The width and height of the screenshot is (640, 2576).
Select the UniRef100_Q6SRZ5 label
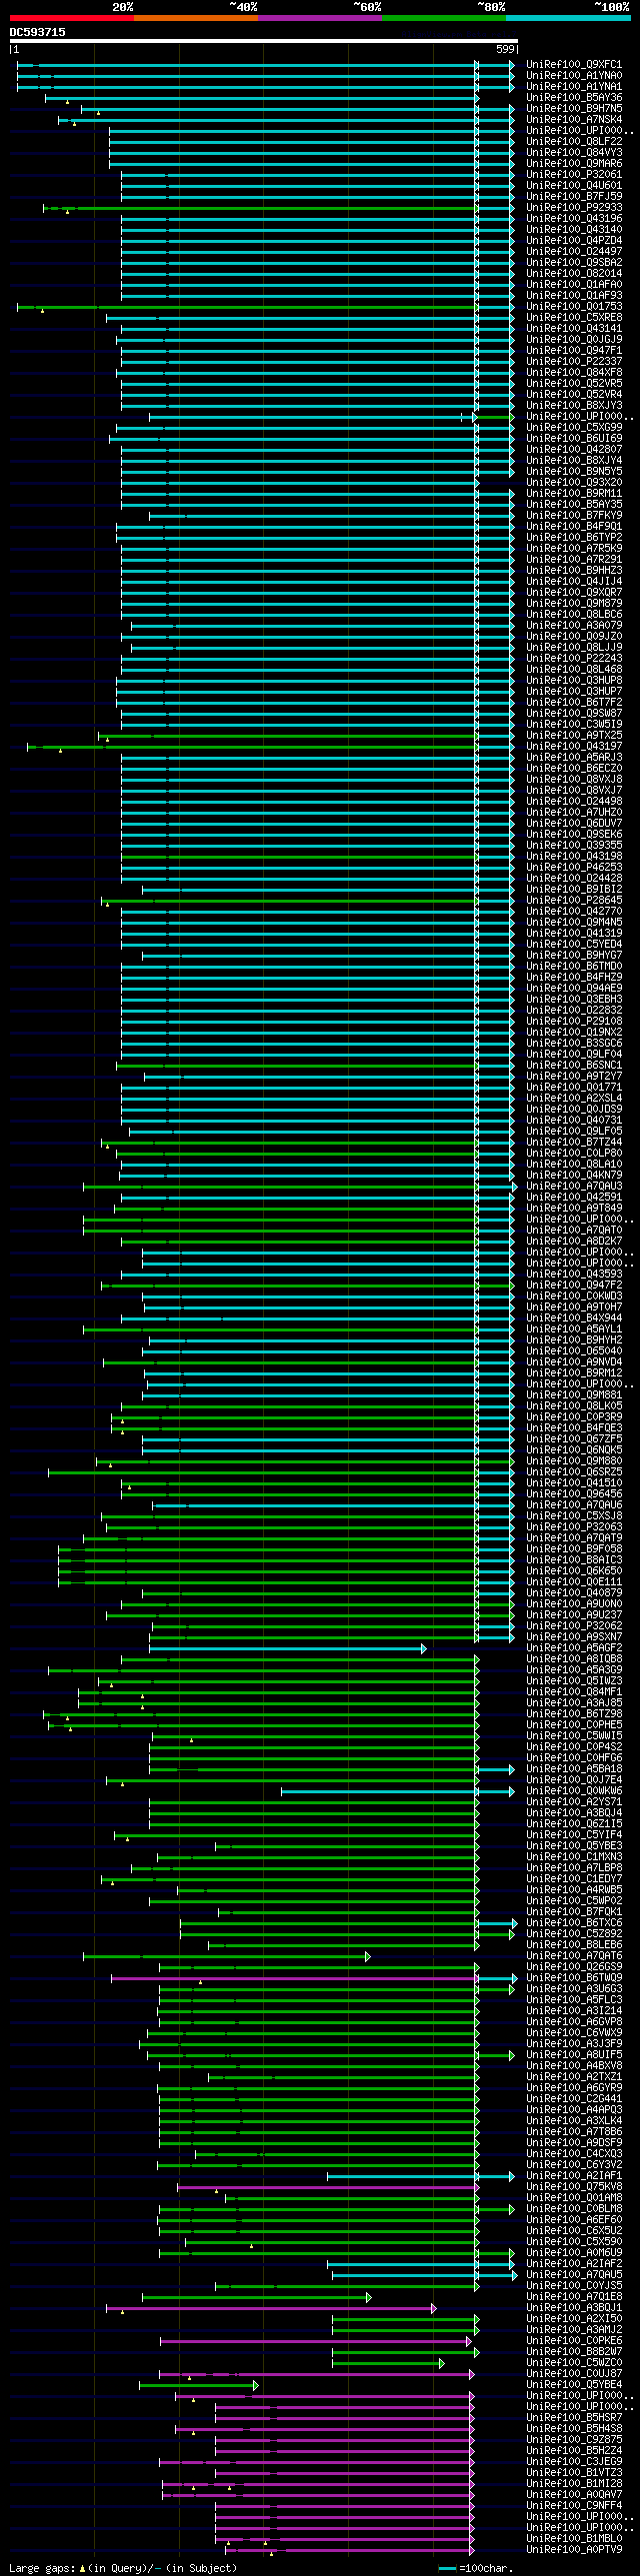pos(574,1473)
